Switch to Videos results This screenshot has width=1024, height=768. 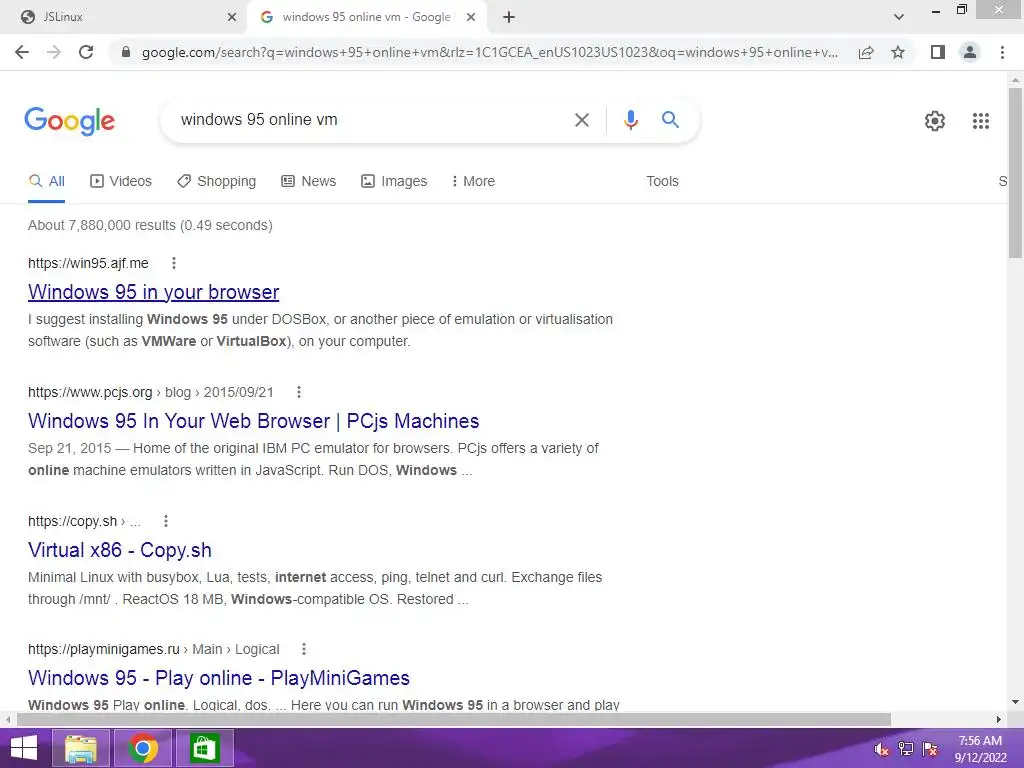tap(121, 182)
